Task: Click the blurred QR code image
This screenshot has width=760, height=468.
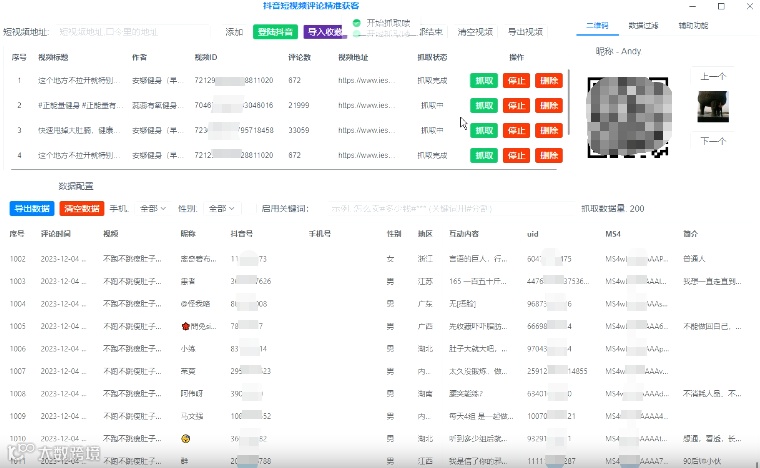Action: pyautogui.click(x=628, y=117)
